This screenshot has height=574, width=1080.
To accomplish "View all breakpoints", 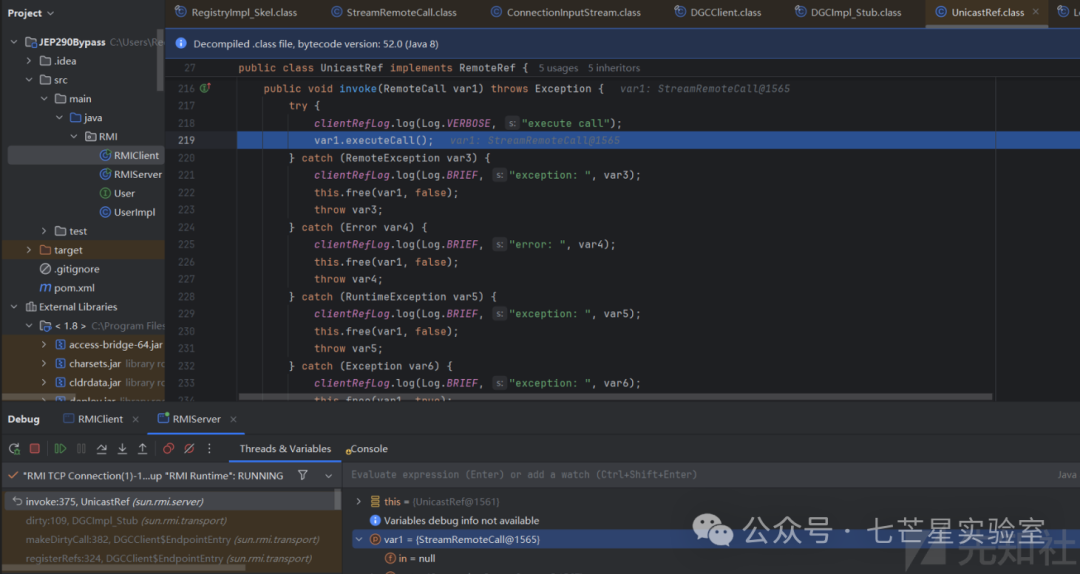I will (x=168, y=449).
